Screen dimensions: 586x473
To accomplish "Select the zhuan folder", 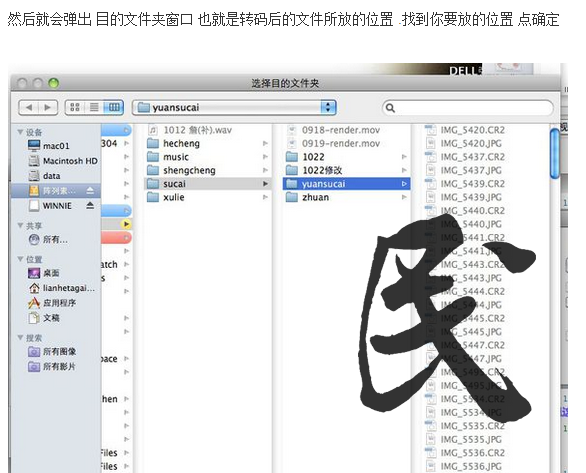I will pyautogui.click(x=308, y=197).
